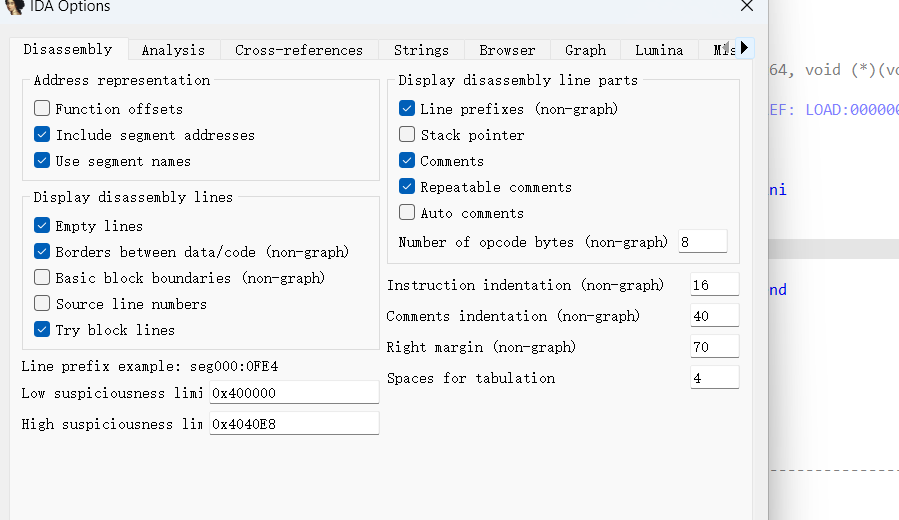Edit the Instruction indentation value
Image resolution: width=899 pixels, height=520 pixels.
(714, 285)
